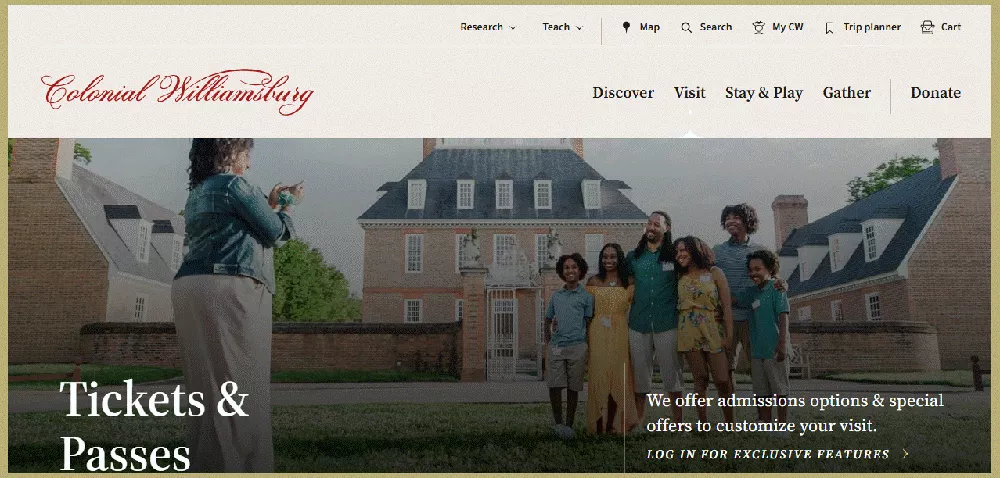Viewport: 1000px width, 478px height.
Task: Click the Trip planner text link
Action: tap(872, 27)
